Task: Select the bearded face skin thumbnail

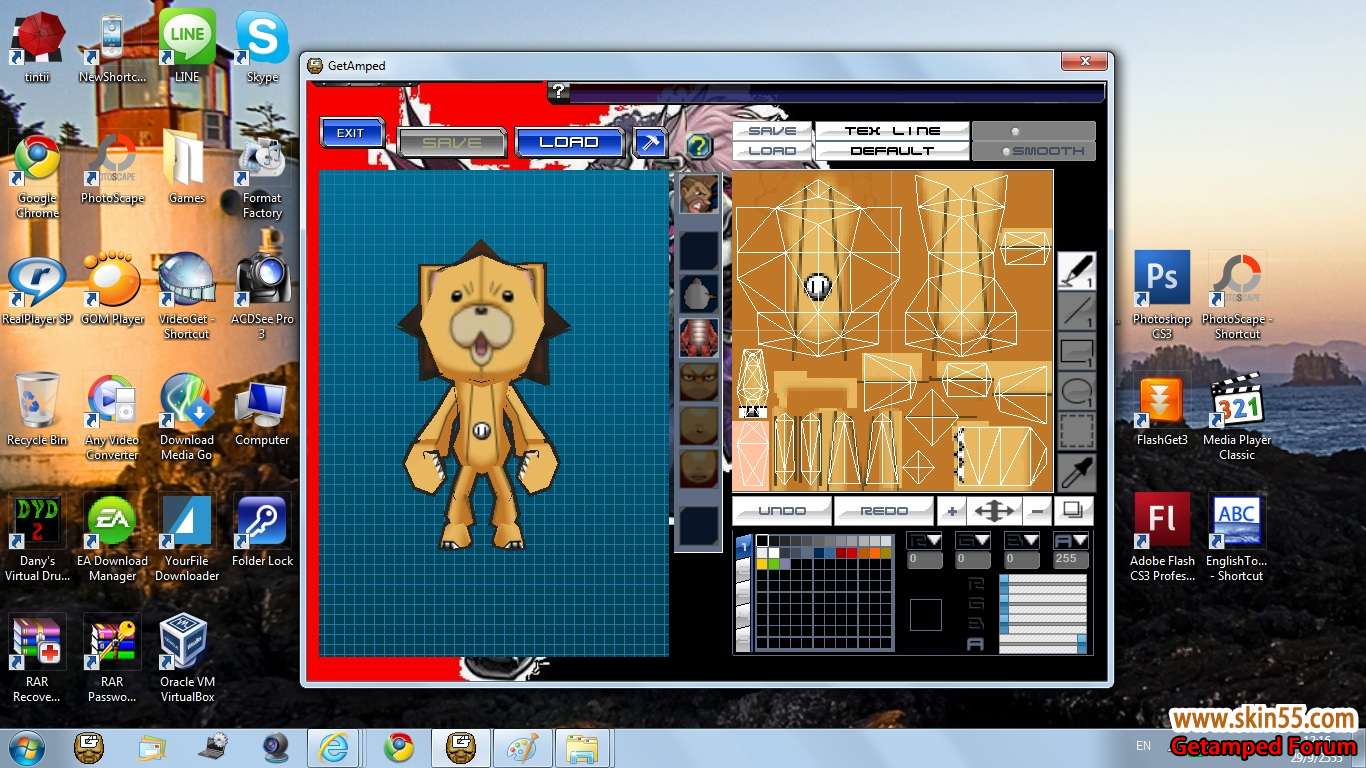Action: point(699,194)
